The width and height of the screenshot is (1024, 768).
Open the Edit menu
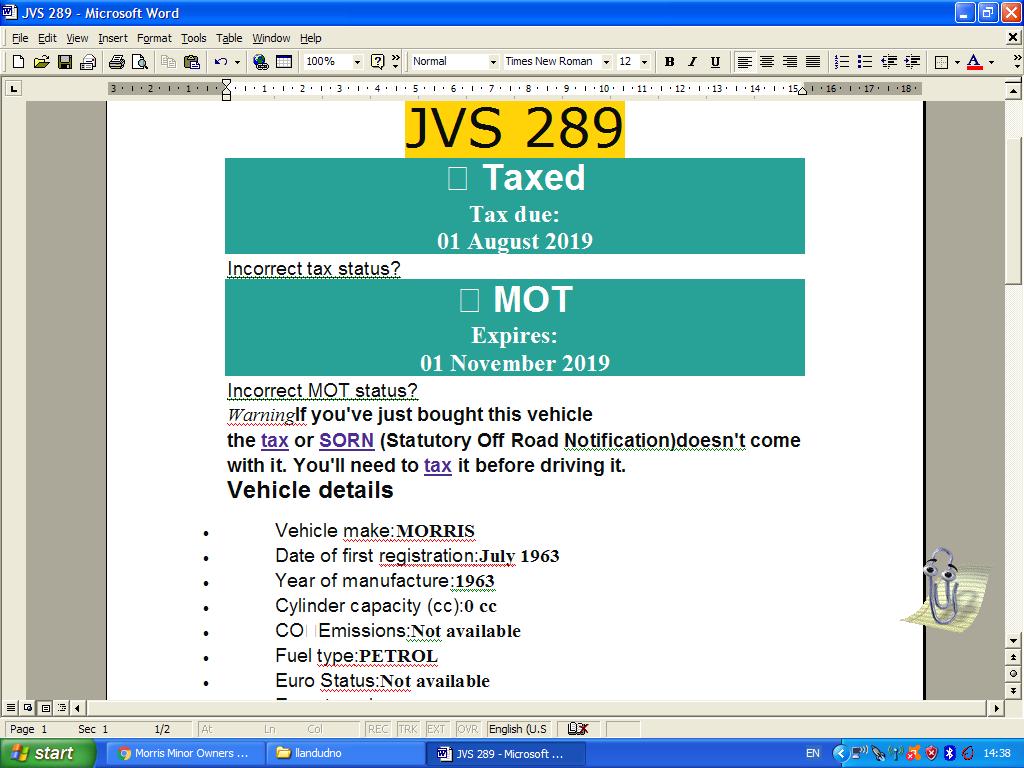pos(47,38)
